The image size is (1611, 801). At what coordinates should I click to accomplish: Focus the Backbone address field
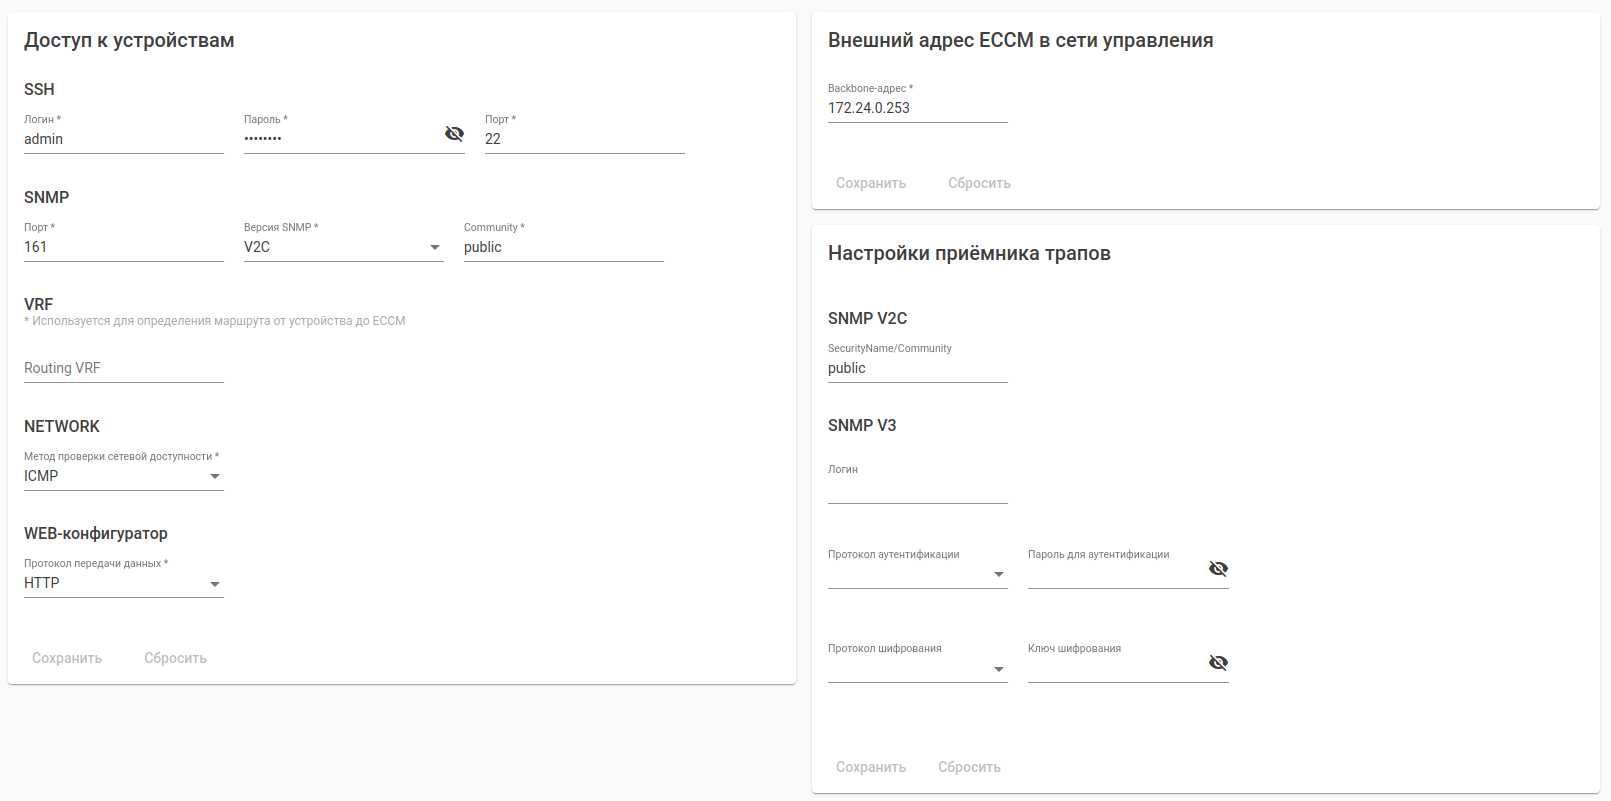pos(917,108)
